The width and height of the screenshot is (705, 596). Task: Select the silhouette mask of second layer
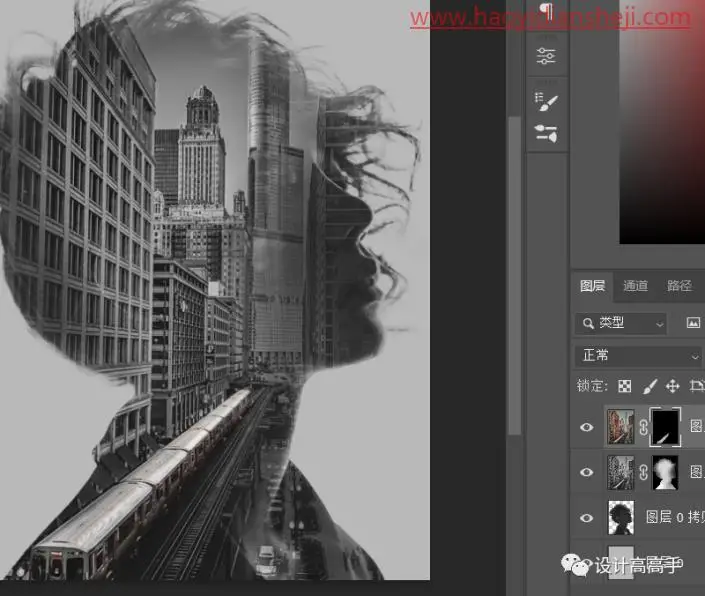665,472
